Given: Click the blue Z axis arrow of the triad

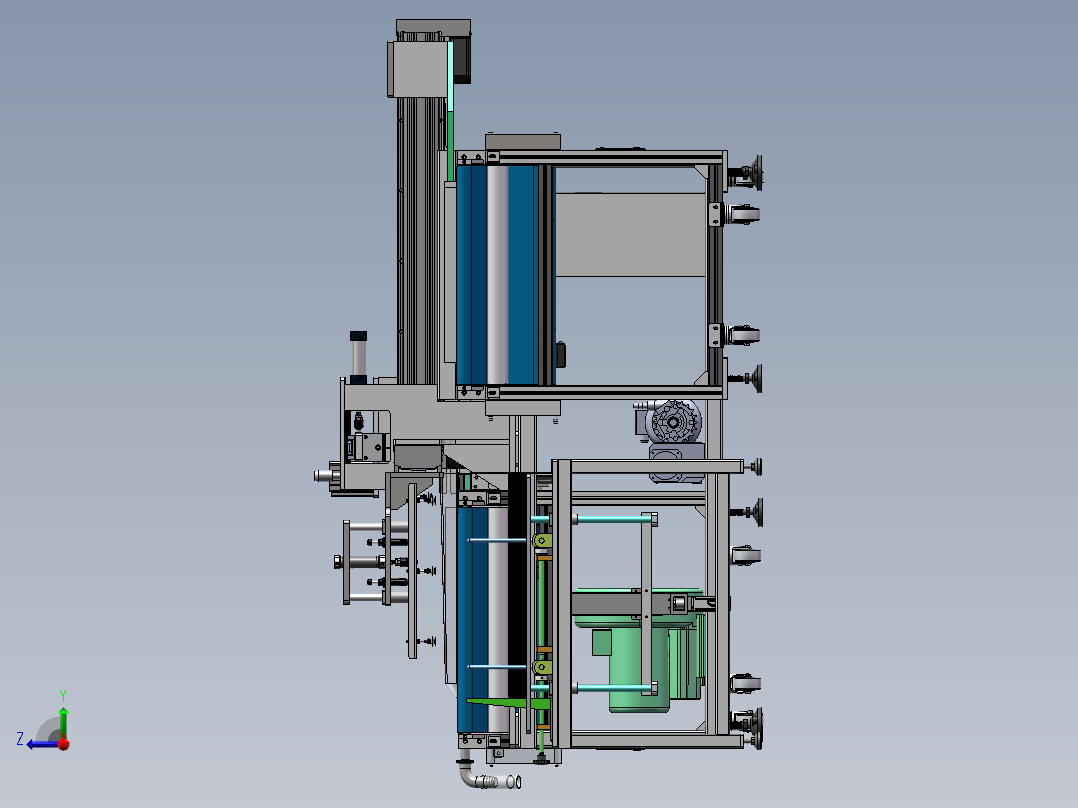Looking at the screenshot, I should click(x=41, y=744).
